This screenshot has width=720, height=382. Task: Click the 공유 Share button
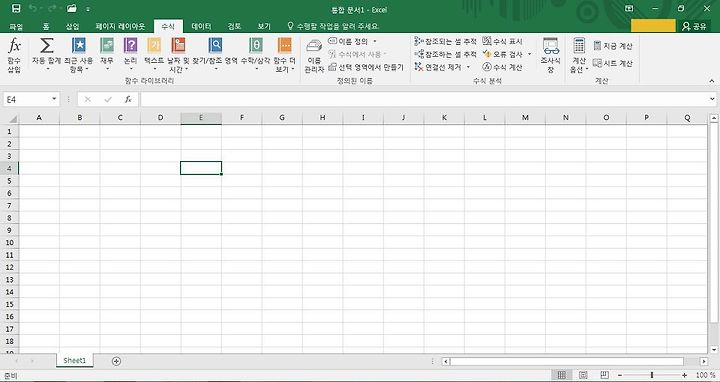tap(694, 26)
